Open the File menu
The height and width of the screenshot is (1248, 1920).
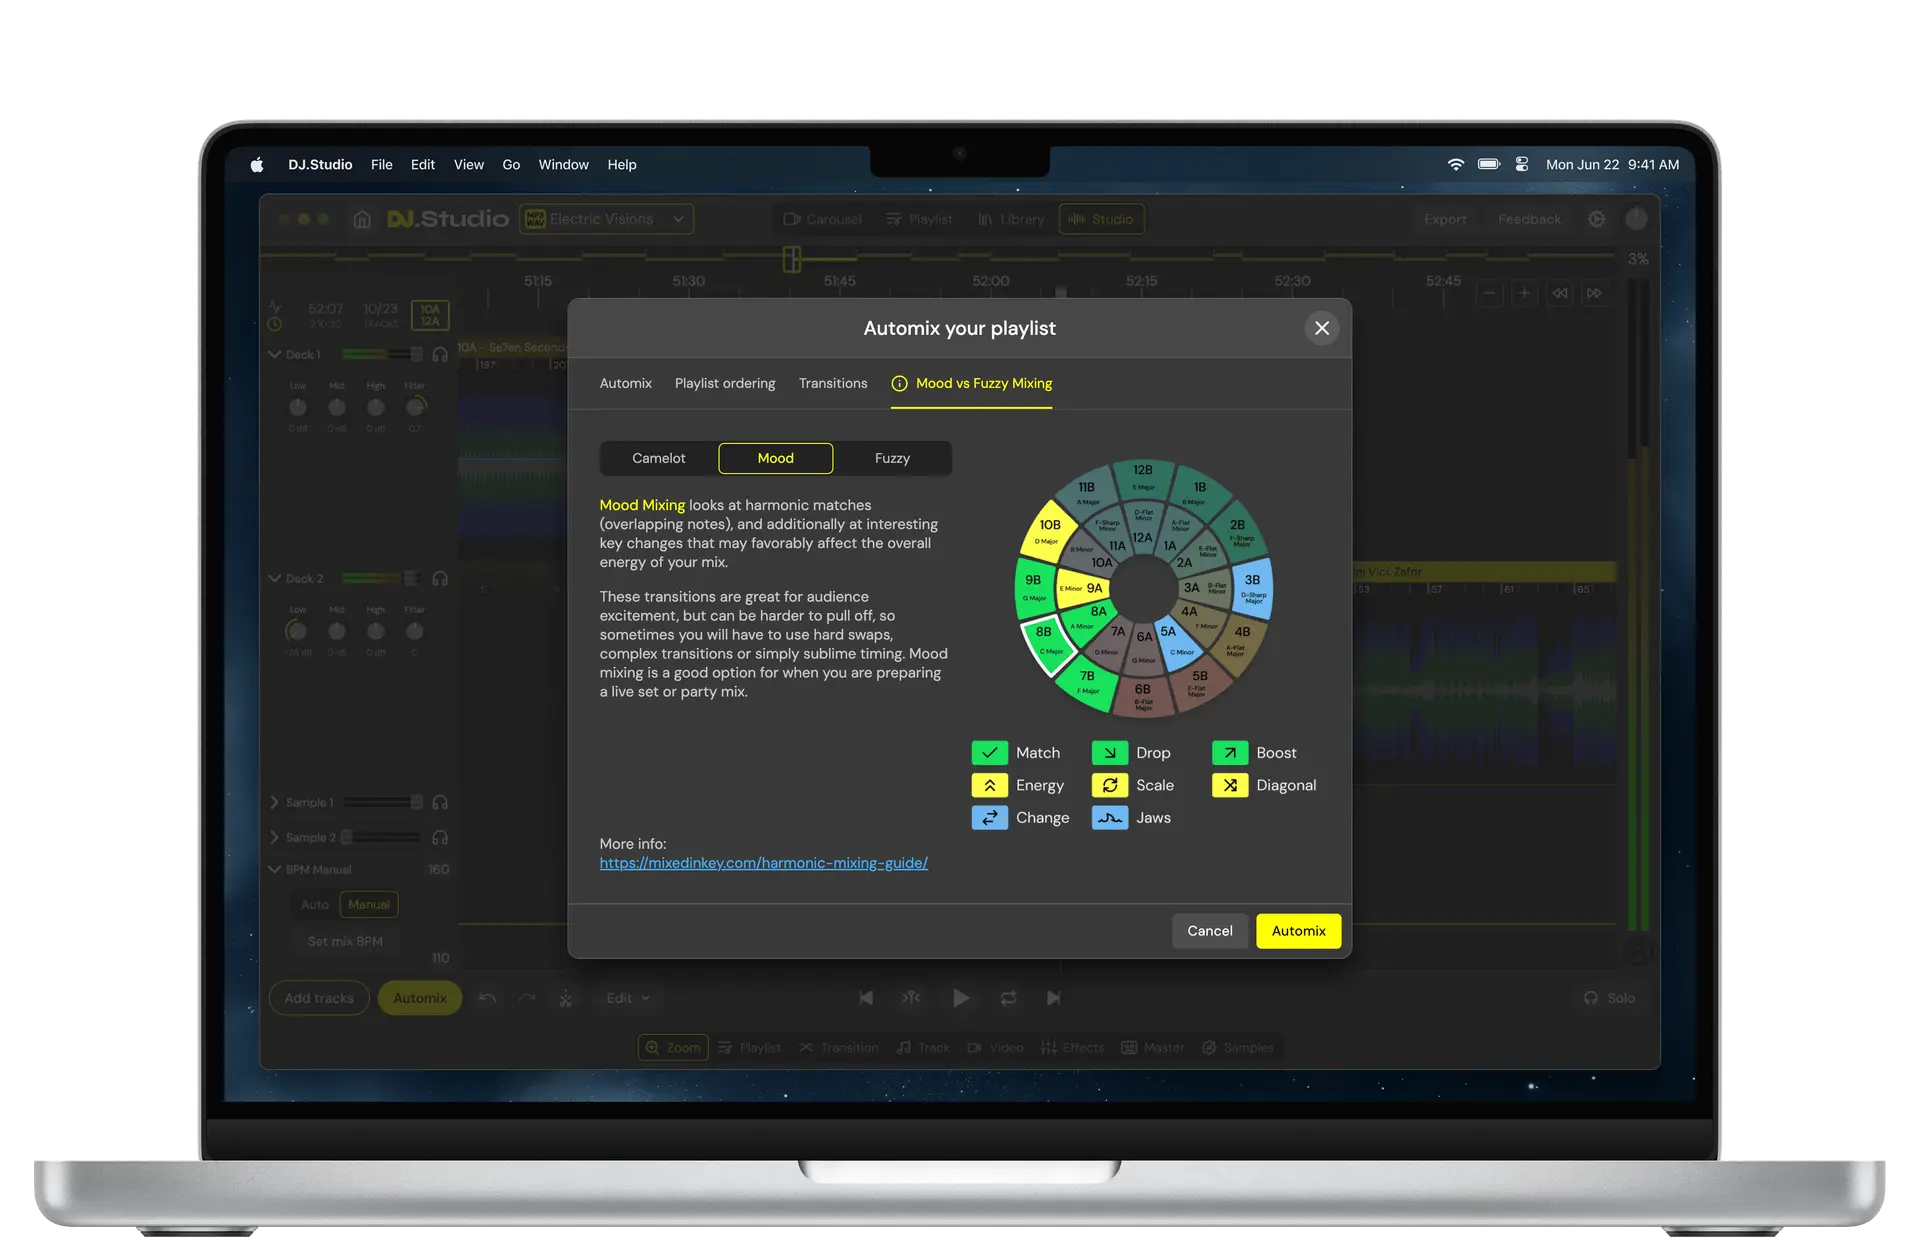[x=381, y=165]
